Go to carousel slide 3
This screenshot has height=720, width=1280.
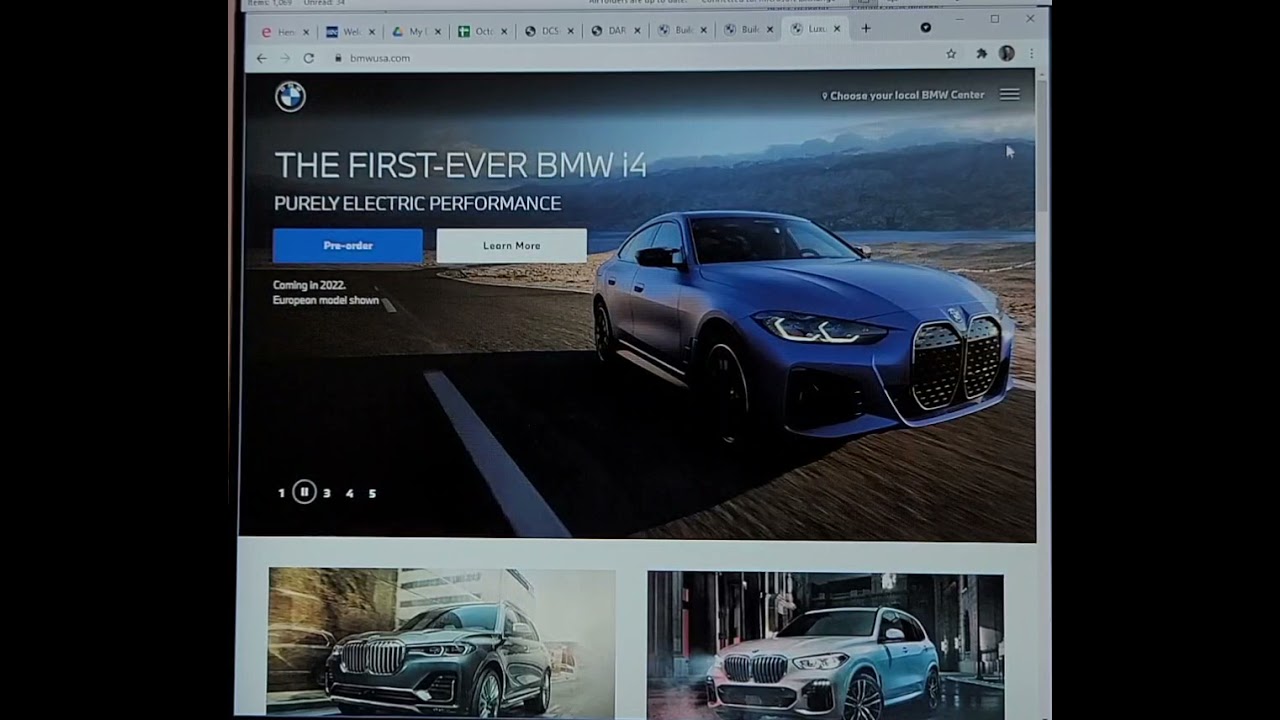click(327, 493)
